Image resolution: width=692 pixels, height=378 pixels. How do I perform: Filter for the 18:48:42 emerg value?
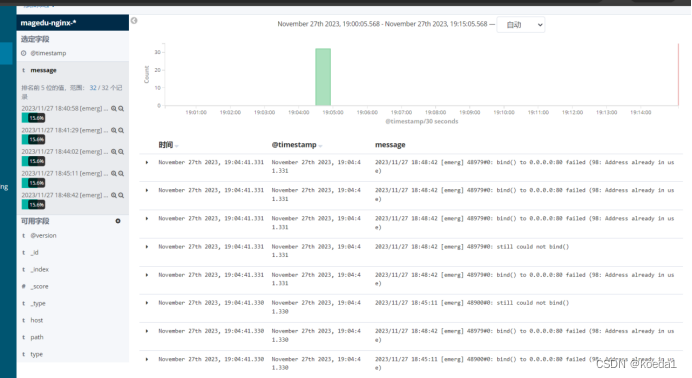114,195
